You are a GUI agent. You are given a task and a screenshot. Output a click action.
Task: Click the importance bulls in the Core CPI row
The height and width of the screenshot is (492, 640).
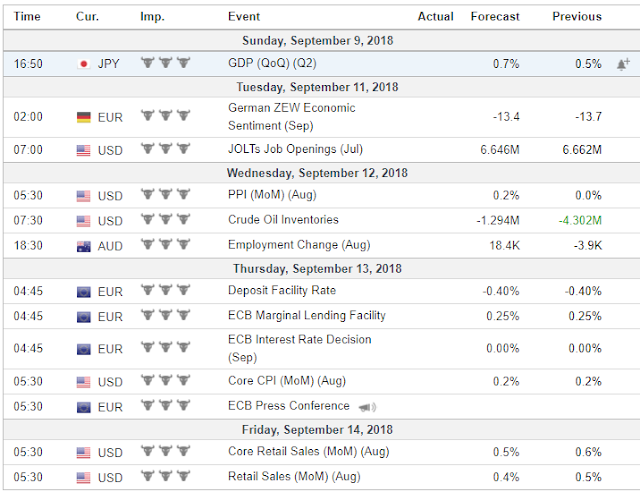[x=164, y=382]
